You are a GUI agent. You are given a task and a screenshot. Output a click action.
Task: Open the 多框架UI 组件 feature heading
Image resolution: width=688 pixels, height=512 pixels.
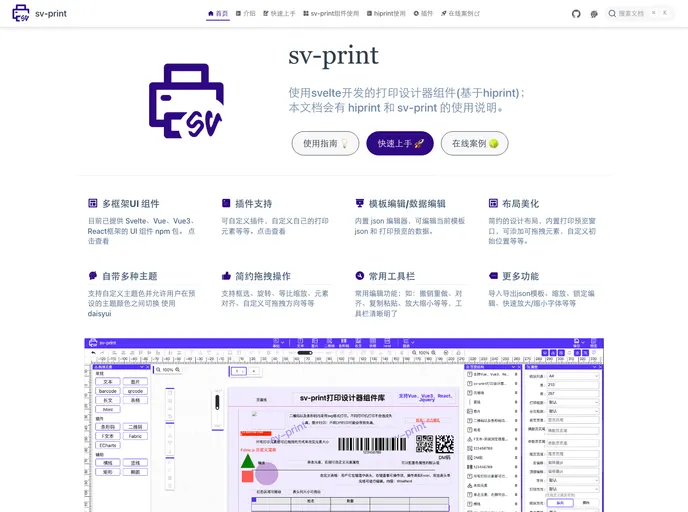tap(131, 204)
